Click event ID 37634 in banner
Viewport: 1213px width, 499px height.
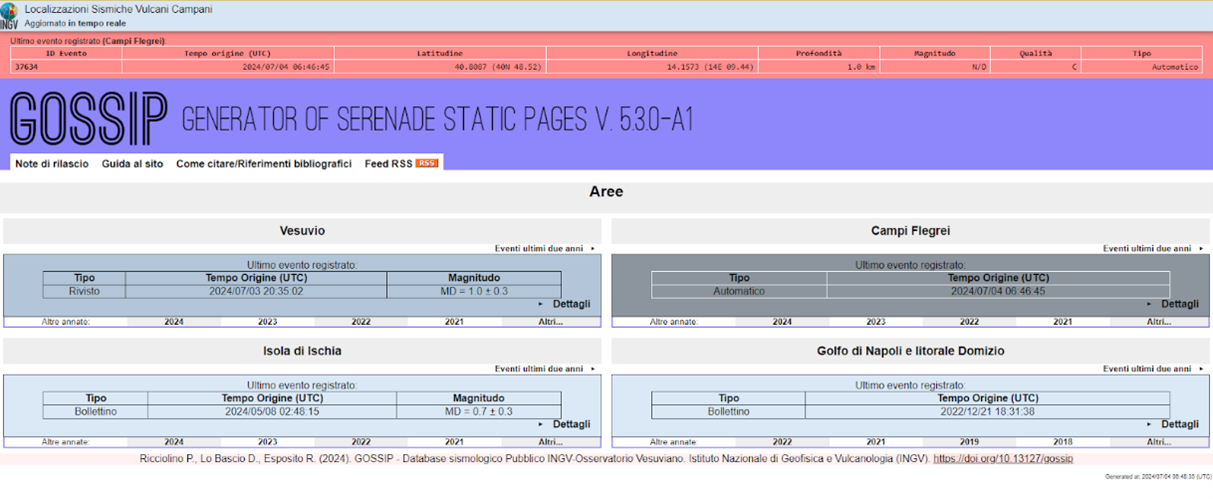pos(26,67)
